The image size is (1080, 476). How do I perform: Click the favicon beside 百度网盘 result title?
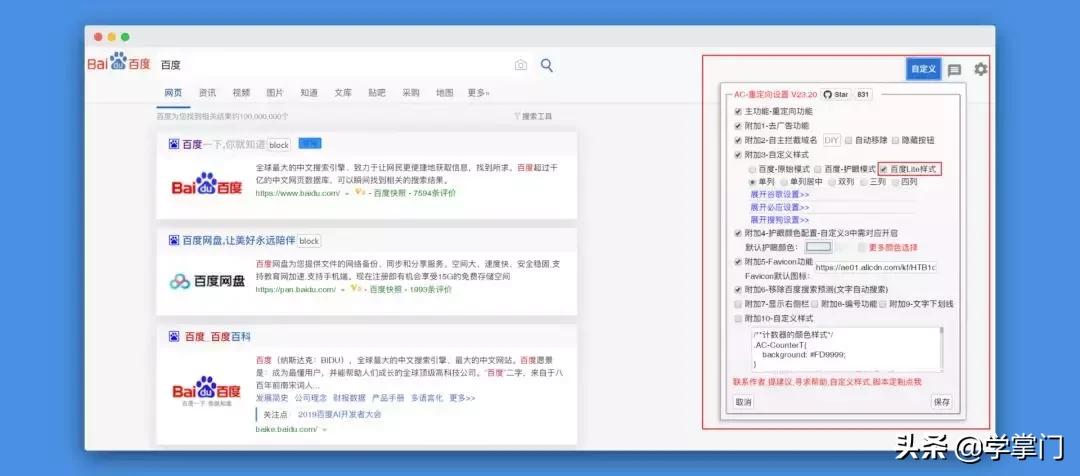[174, 240]
